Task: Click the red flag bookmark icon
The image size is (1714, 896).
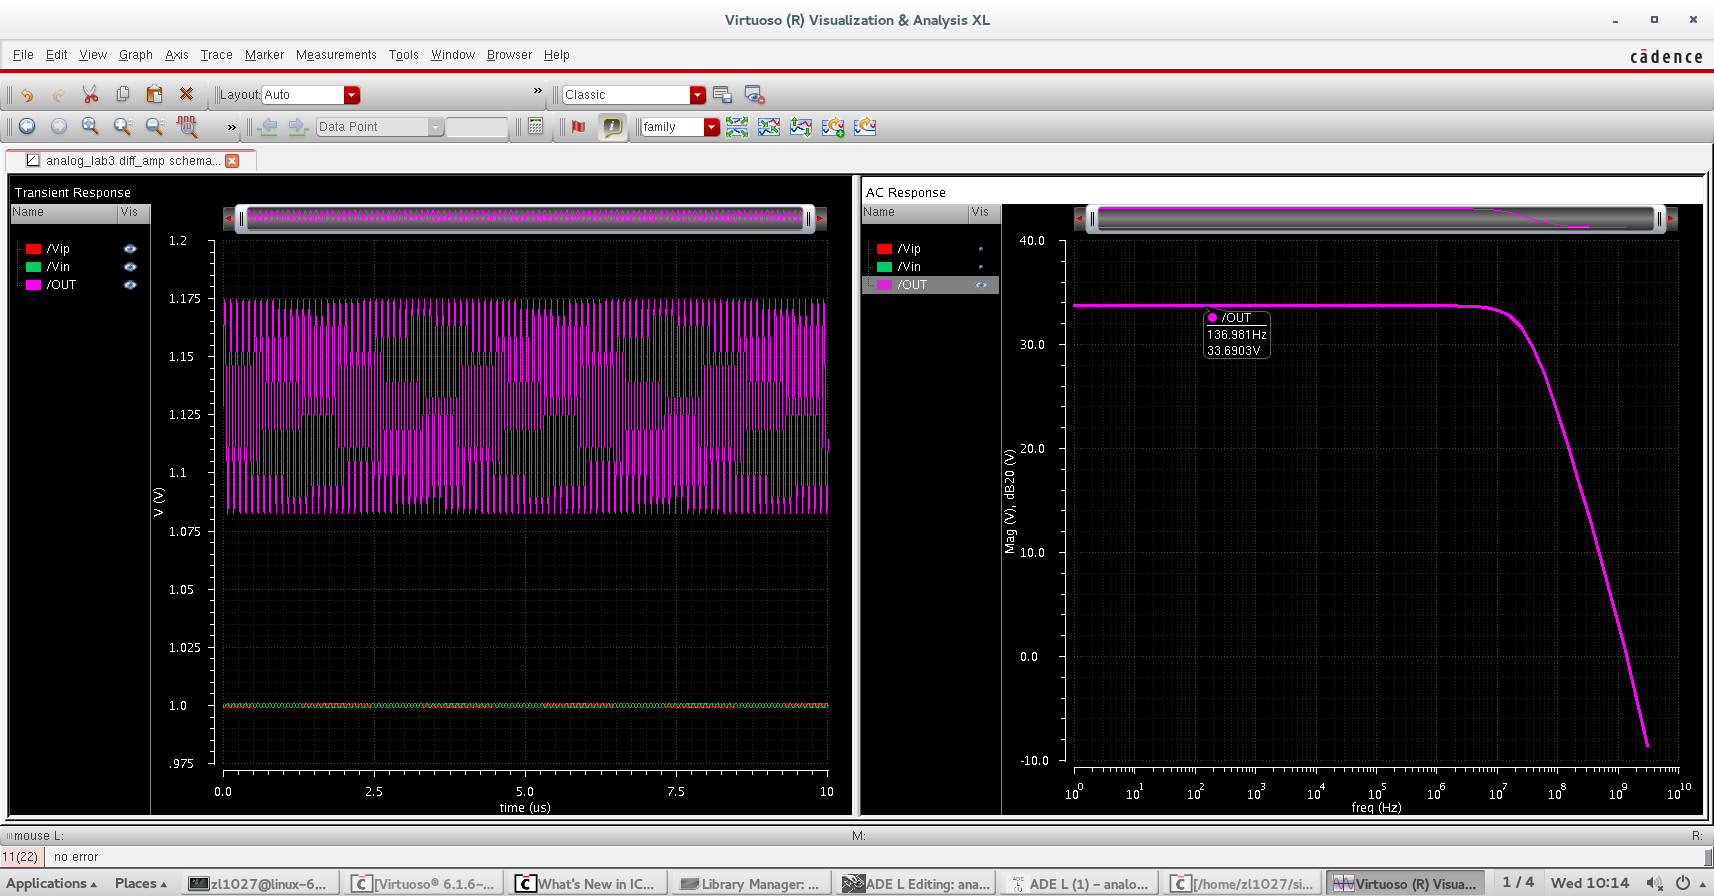Action: click(578, 126)
